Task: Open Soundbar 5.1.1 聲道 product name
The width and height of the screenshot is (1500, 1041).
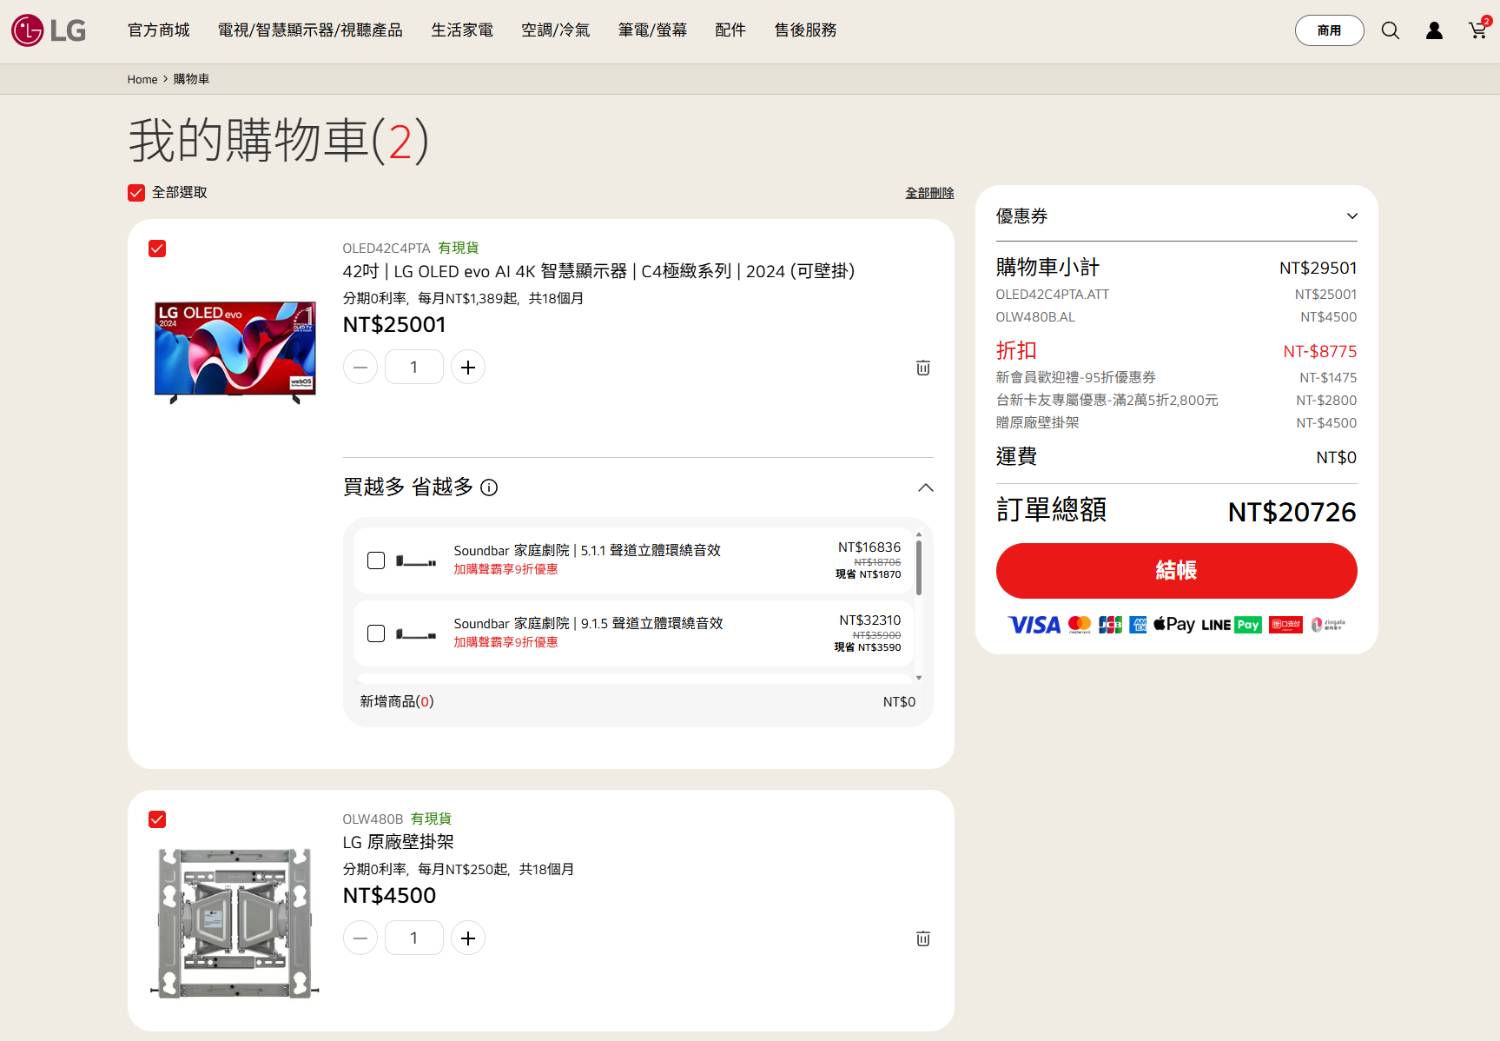Action: pos(587,550)
